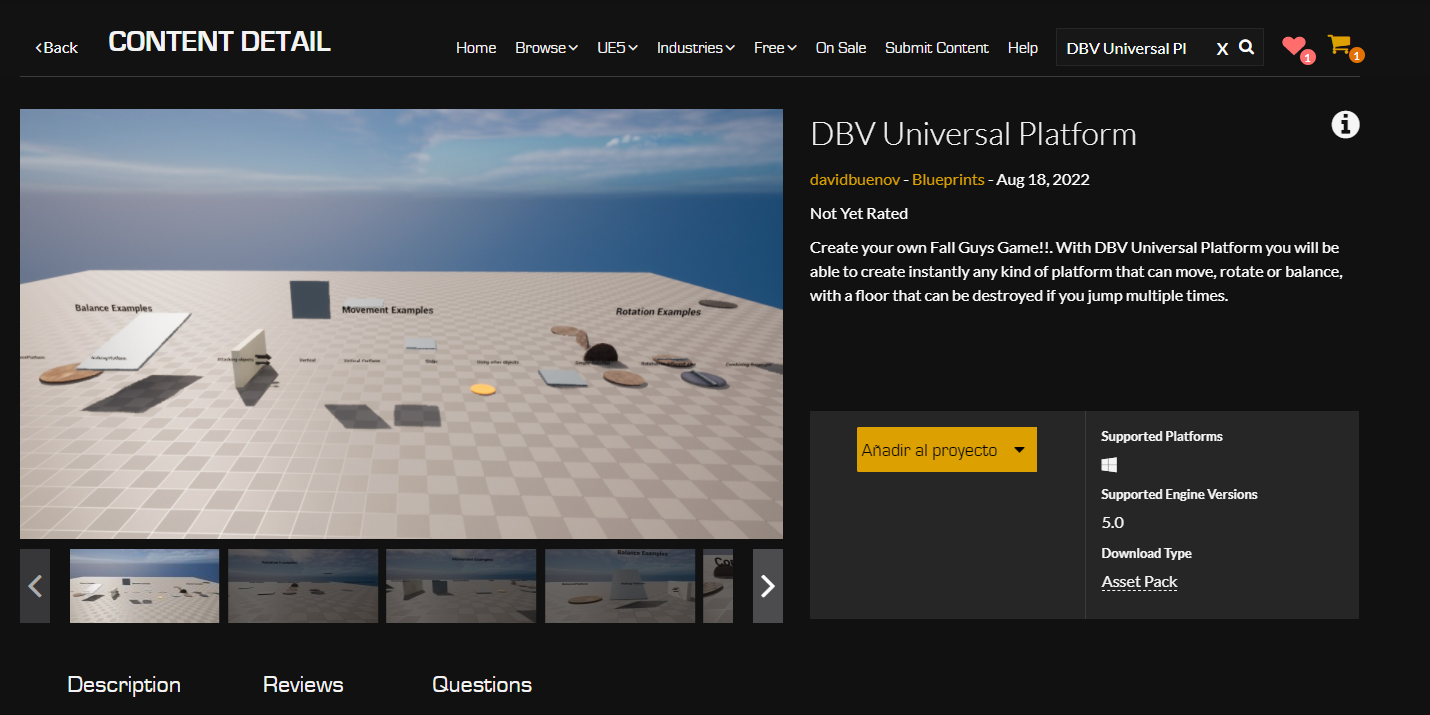Click the 5.0 engine version value
The image size is (1430, 715).
tap(1113, 523)
